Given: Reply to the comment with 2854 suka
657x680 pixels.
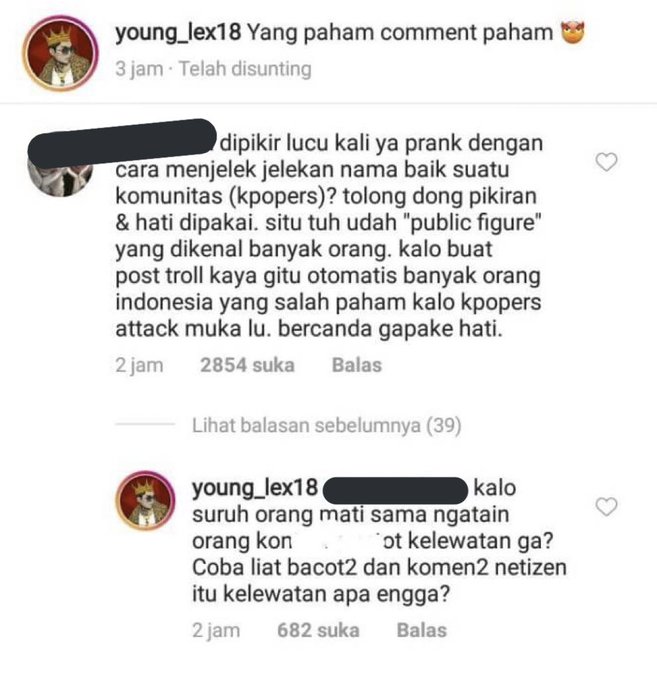Looking at the screenshot, I should click(x=356, y=365).
